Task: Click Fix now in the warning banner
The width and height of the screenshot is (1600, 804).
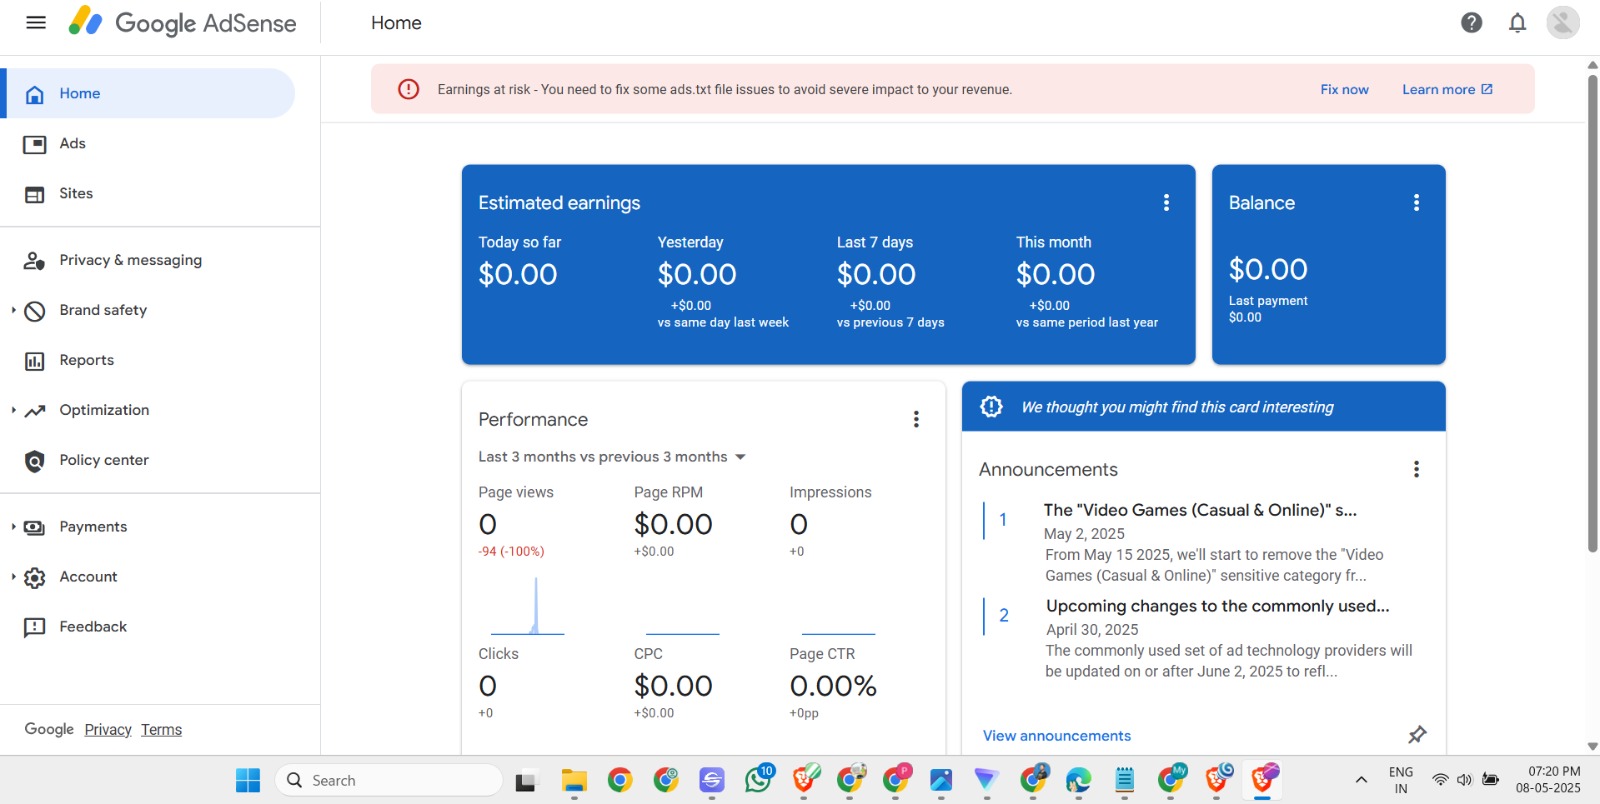Action: tap(1344, 89)
